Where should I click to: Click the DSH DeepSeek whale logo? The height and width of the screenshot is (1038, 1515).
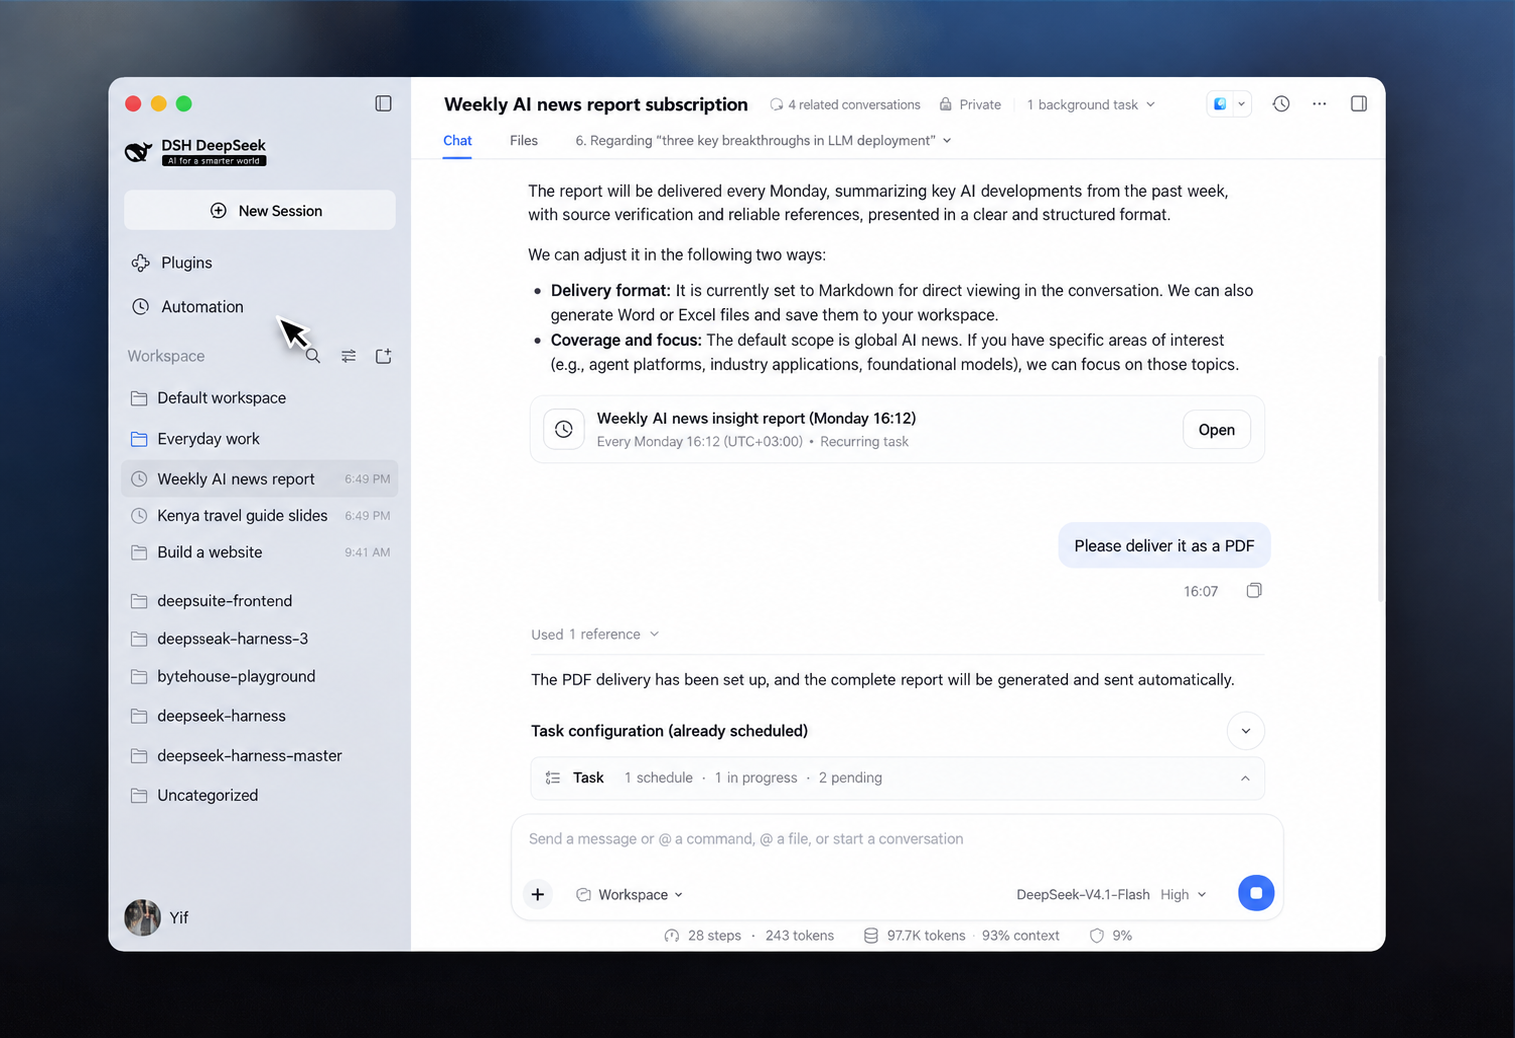[x=138, y=152]
